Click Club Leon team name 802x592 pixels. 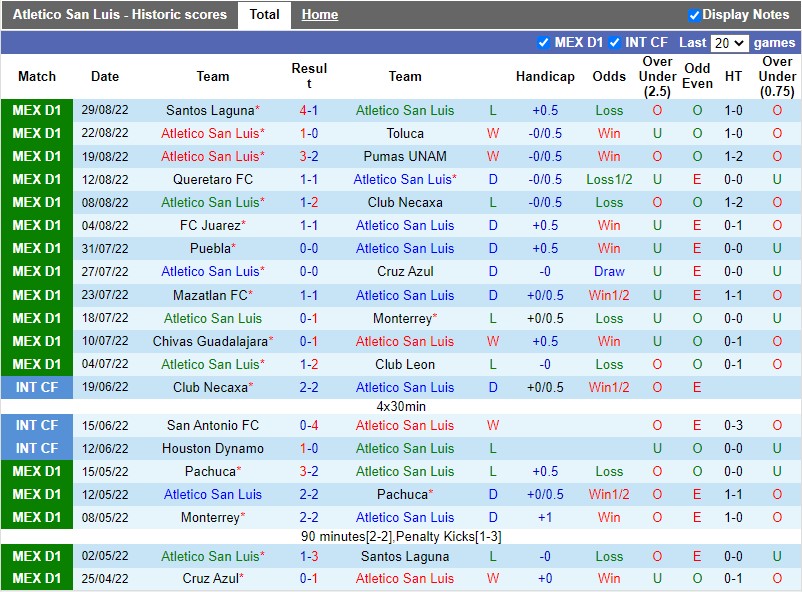coord(405,365)
